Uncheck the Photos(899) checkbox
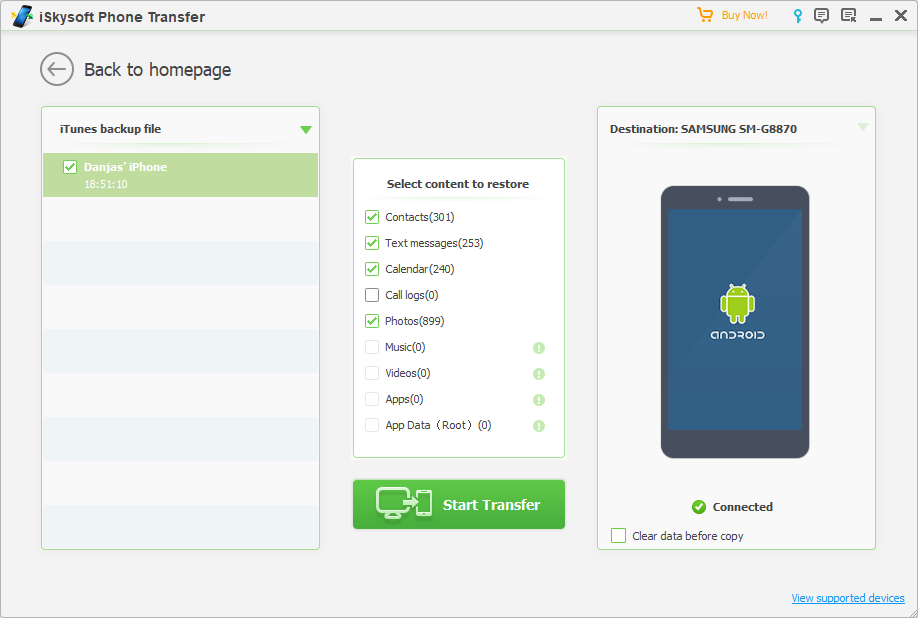This screenshot has height=618, width=918. pos(372,321)
